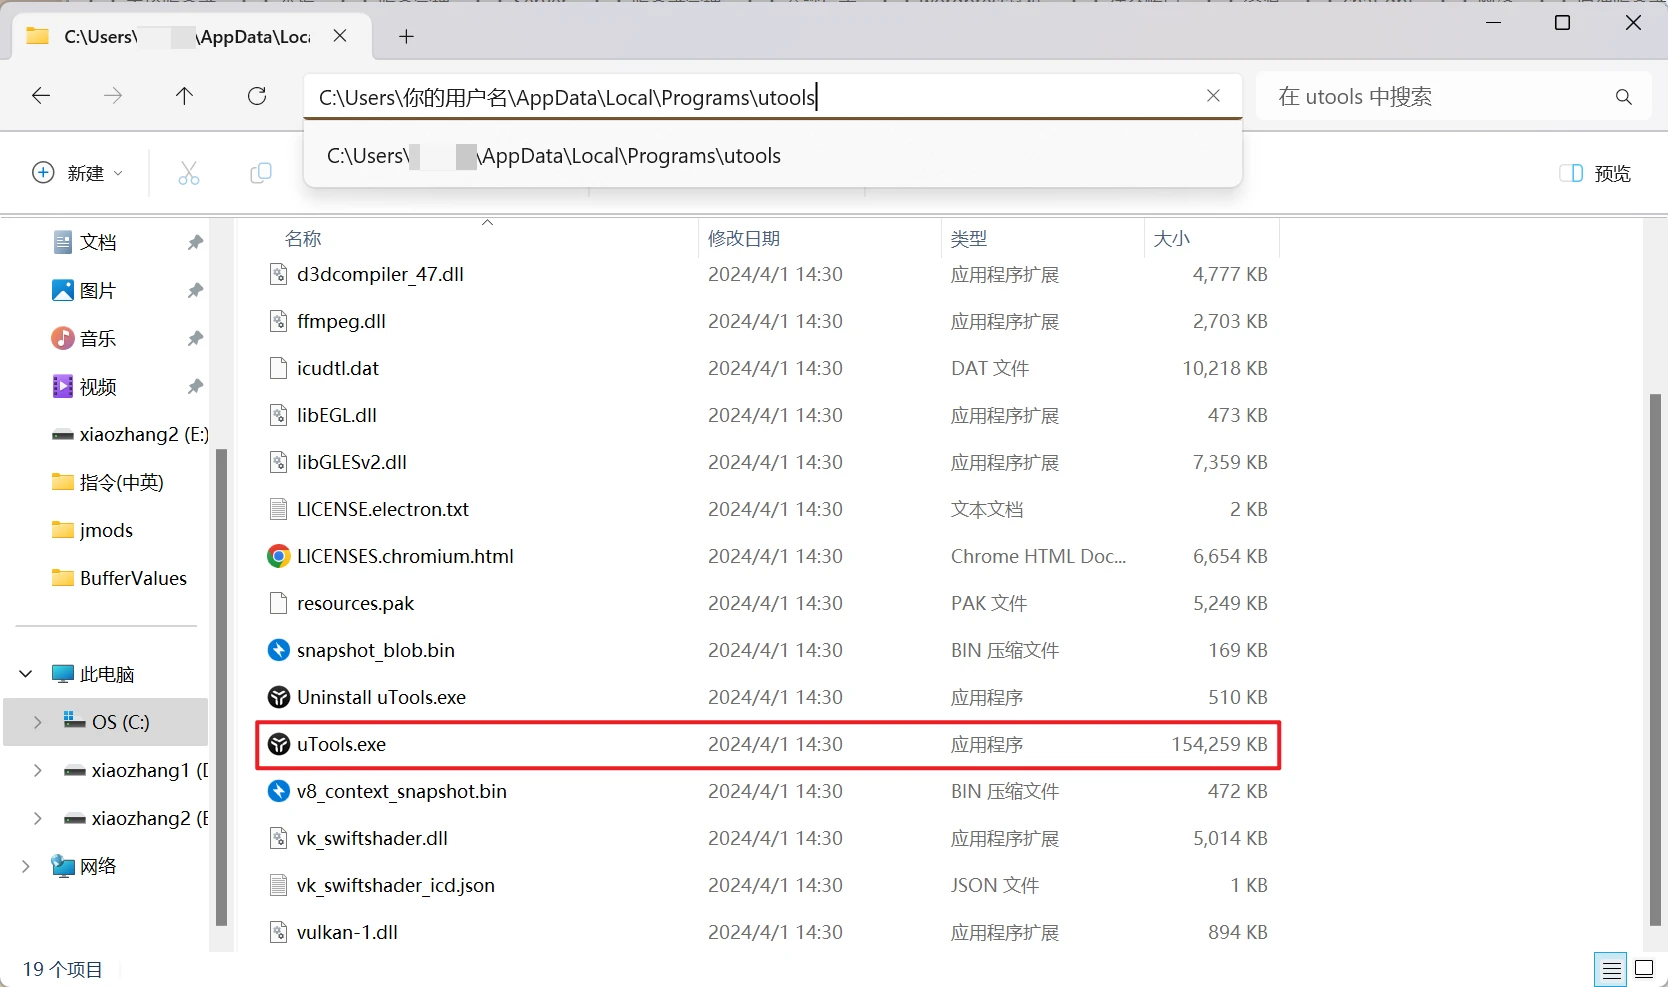Sort by 大小 column header
Image resolution: width=1668 pixels, height=987 pixels.
tap(1172, 238)
